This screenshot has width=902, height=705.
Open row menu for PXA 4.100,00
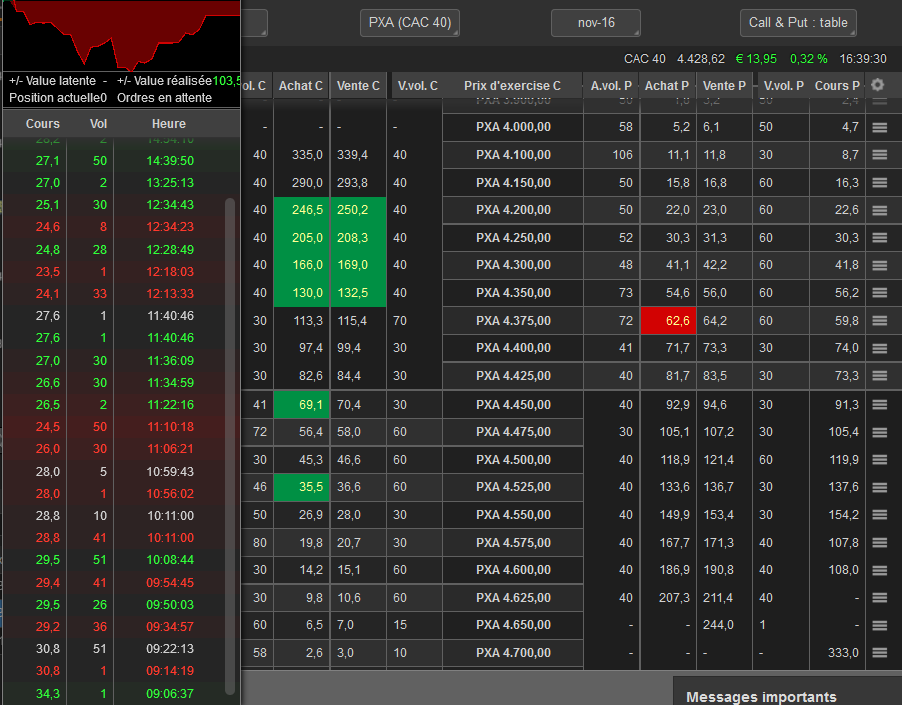click(879, 155)
